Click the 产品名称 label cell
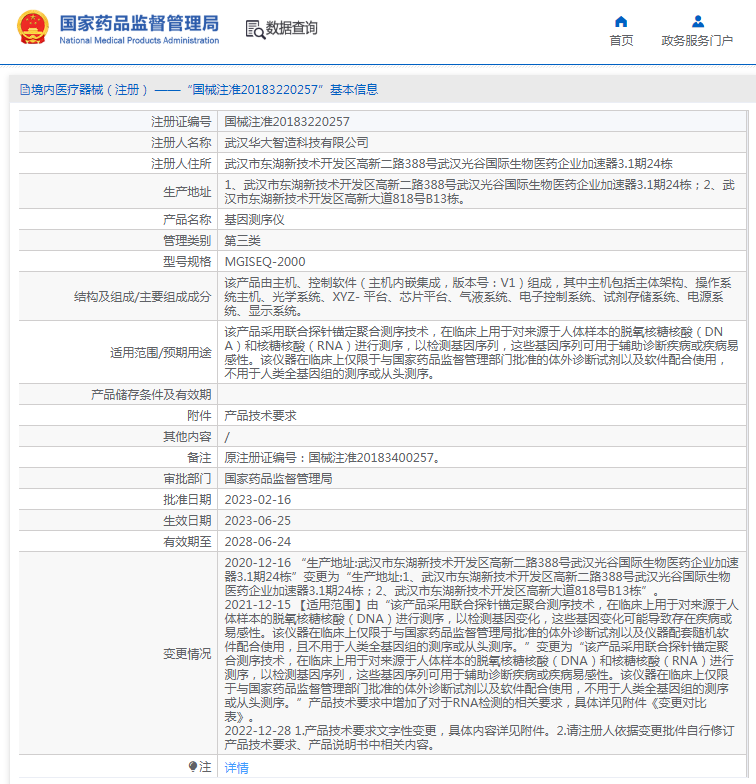756x784 pixels. coord(118,220)
